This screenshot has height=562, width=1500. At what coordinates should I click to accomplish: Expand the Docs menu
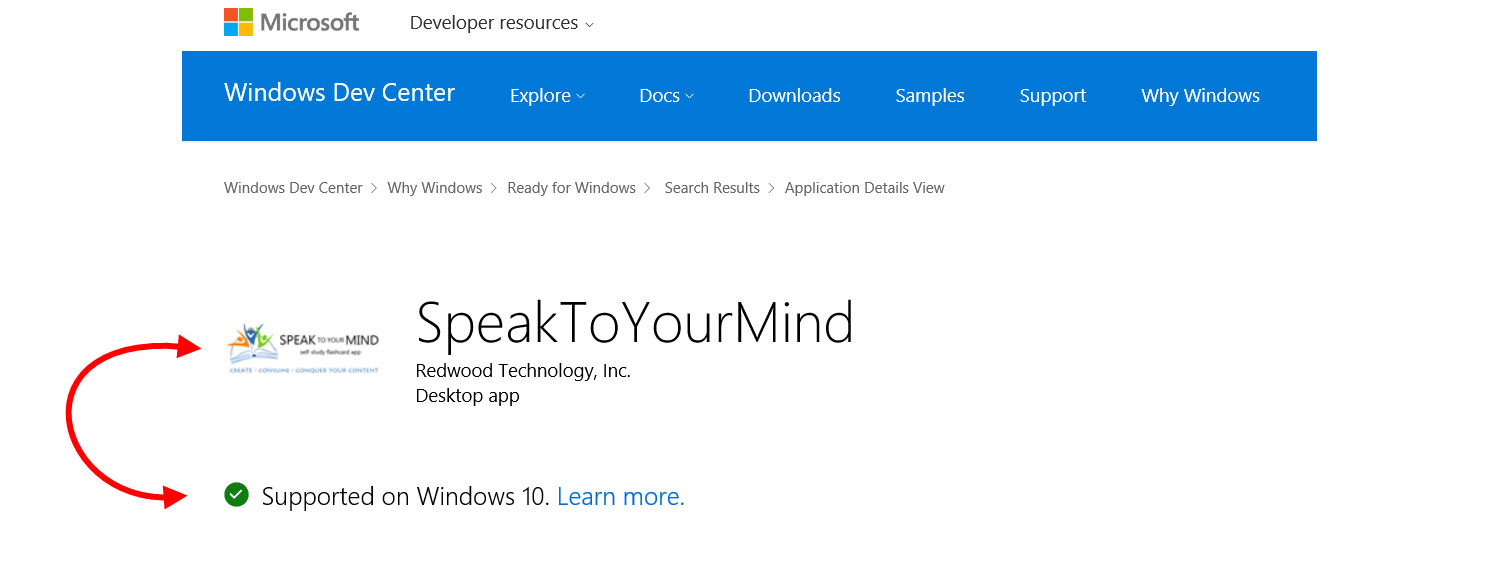[x=666, y=96]
